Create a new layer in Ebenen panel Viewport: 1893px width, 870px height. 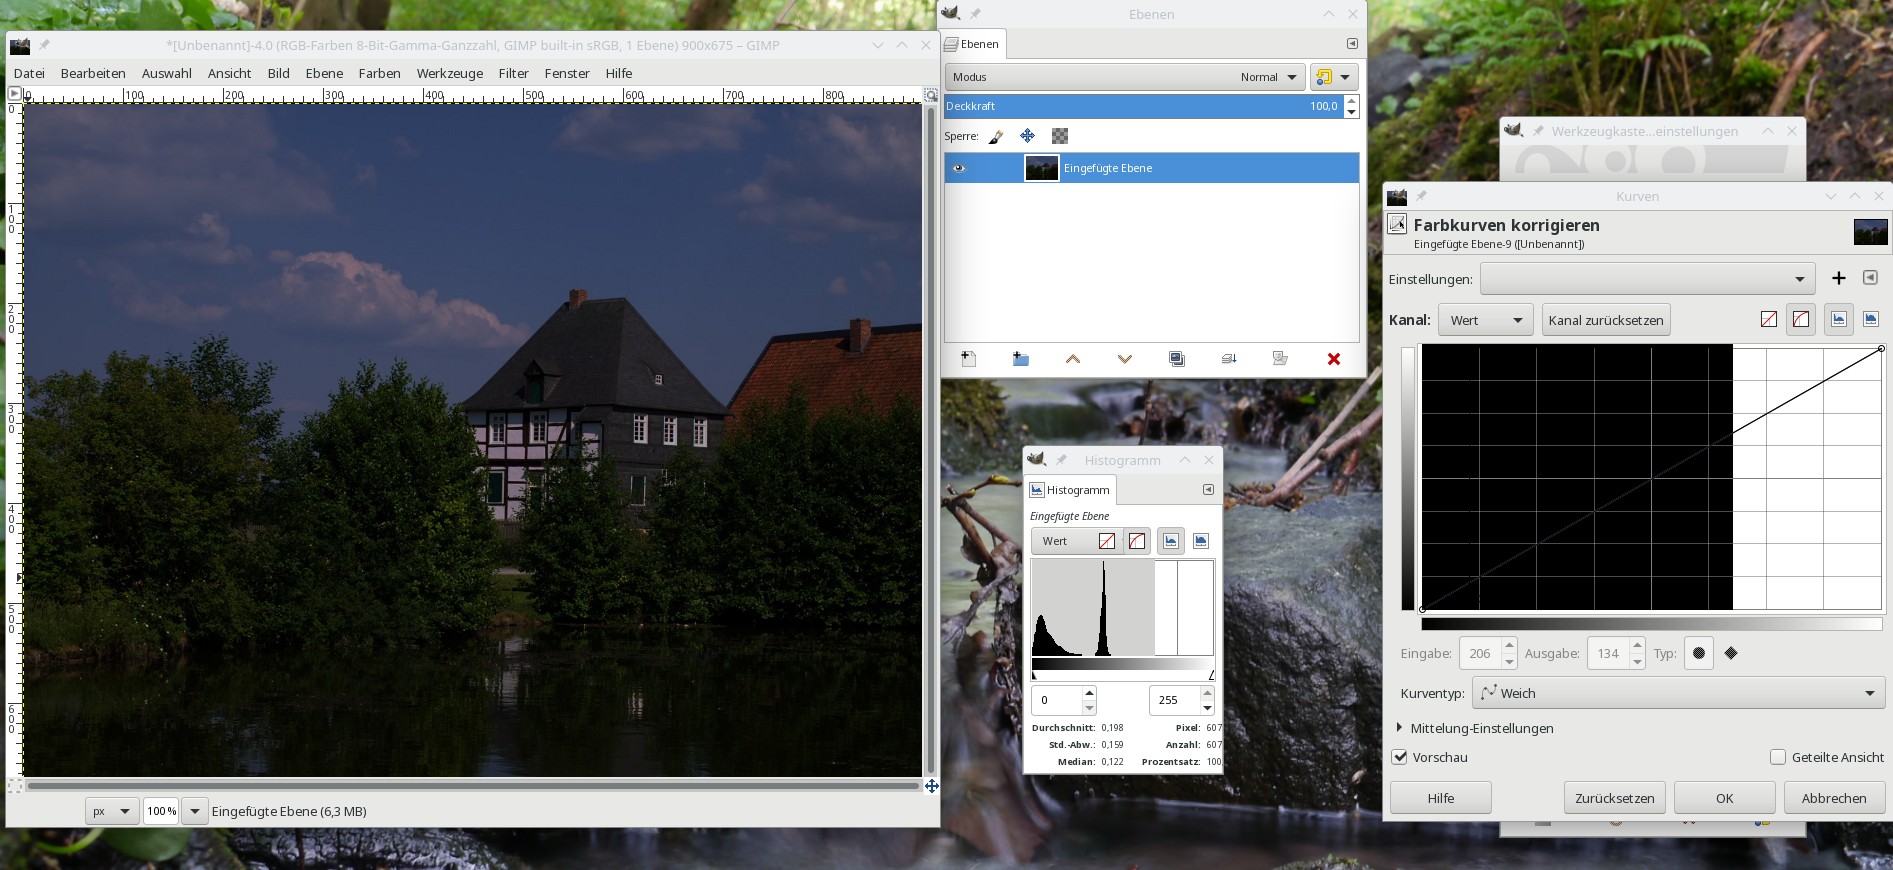pos(968,359)
